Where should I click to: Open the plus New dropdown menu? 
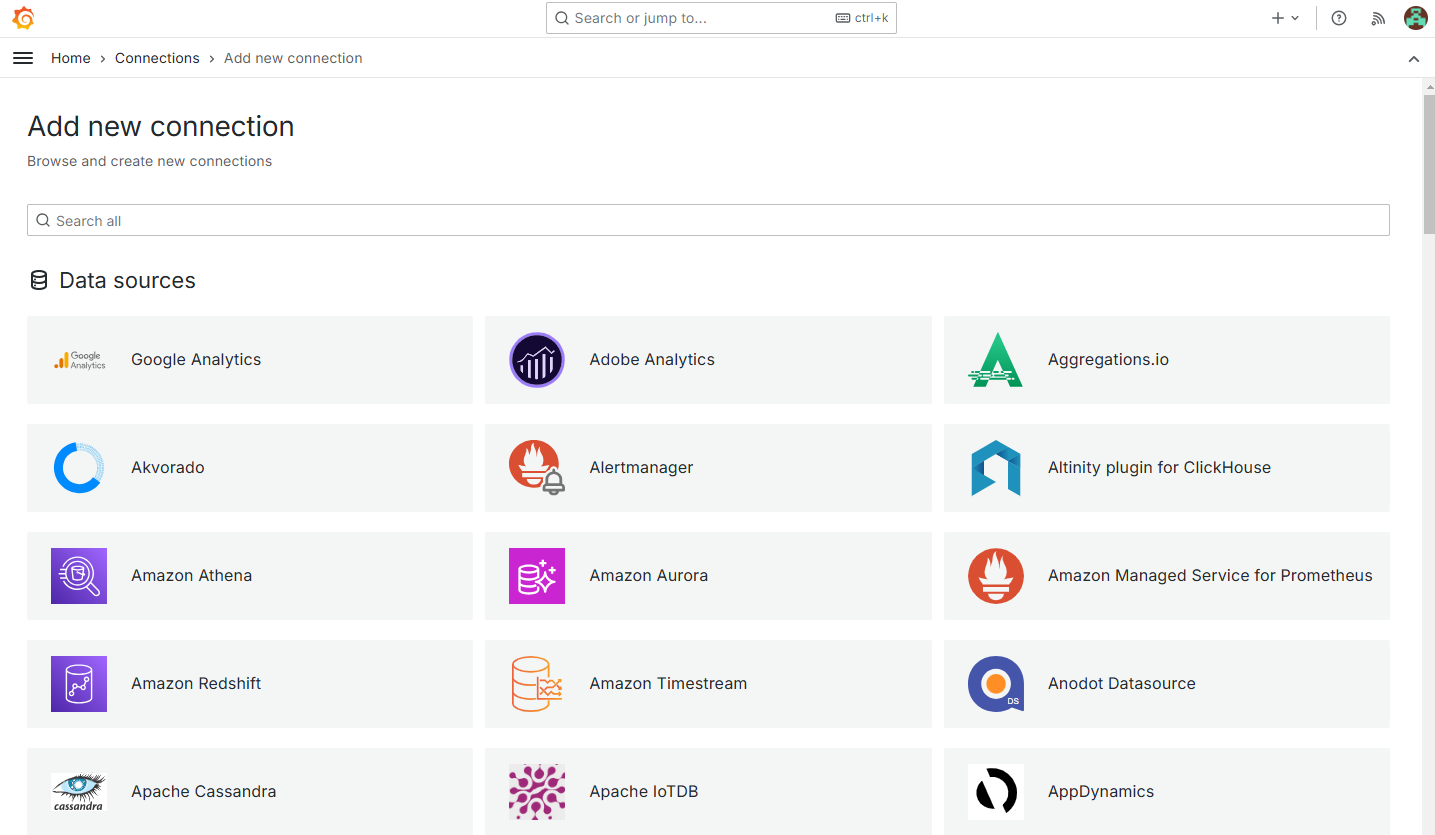click(x=1285, y=18)
